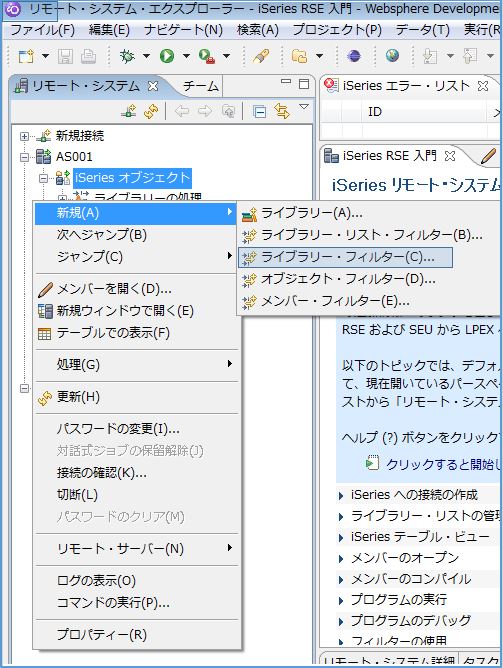Open the Remote Systems view menu triangle
Image resolution: width=503 pixels, height=668 pixels.
point(304,107)
